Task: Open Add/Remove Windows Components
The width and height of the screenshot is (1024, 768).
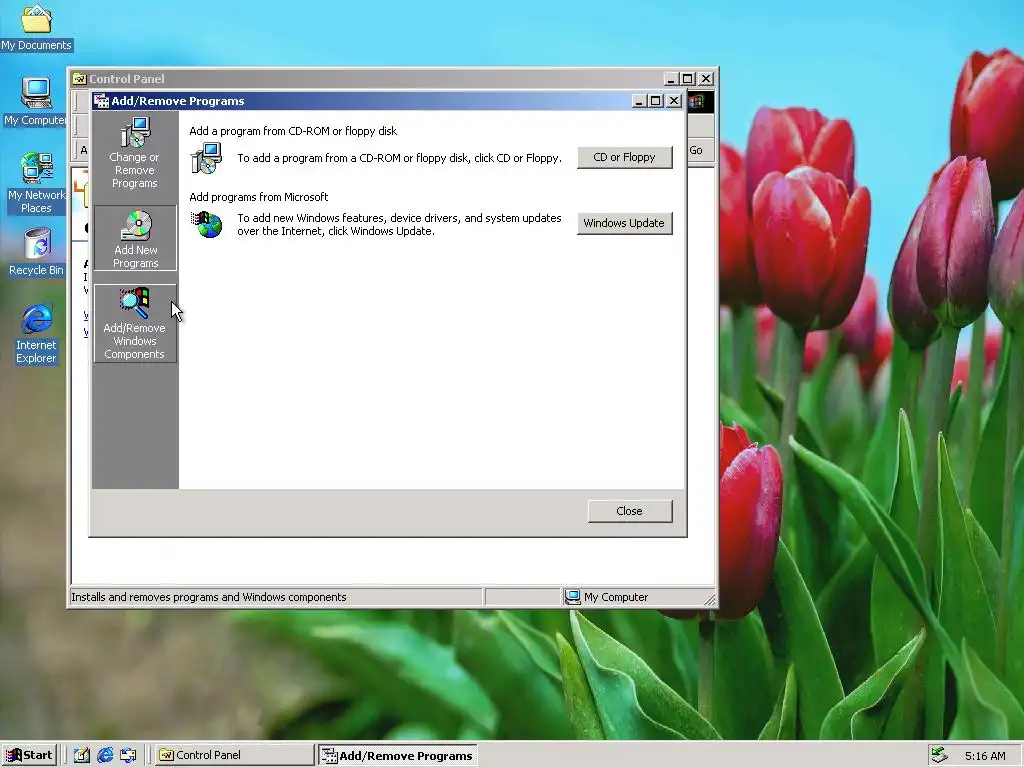Action: [x=135, y=324]
